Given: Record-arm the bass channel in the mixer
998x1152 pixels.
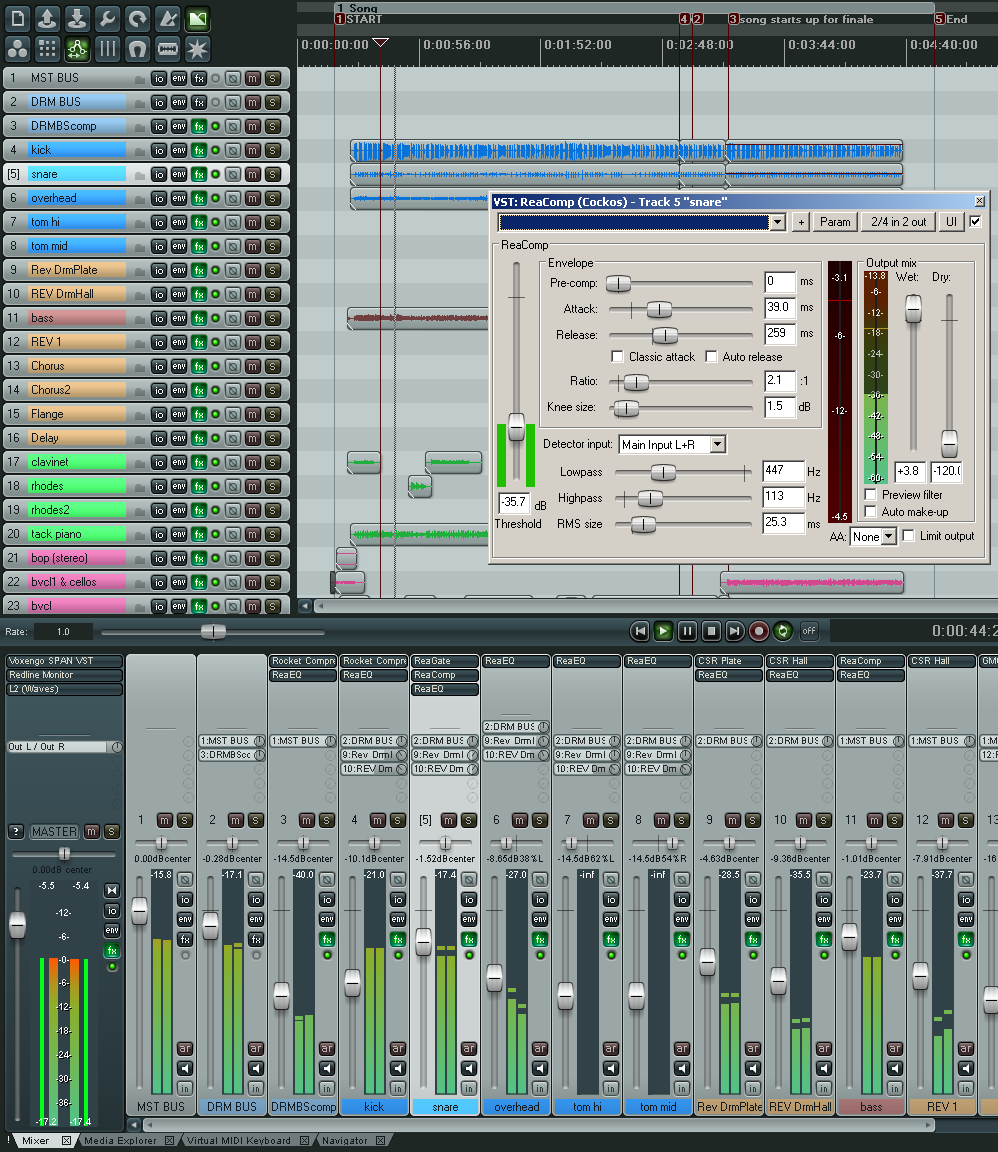Looking at the screenshot, I should 895,1048.
